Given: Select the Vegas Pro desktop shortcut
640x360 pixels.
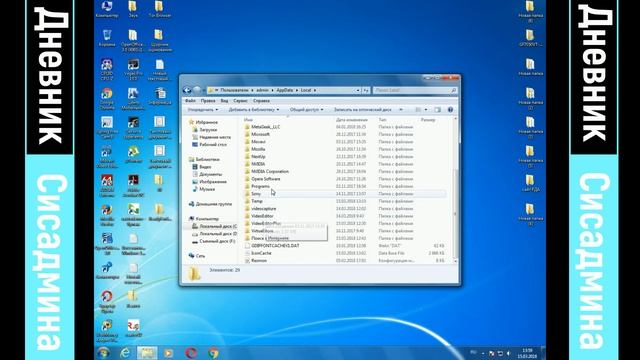Looking at the screenshot, I should [x=133, y=69].
